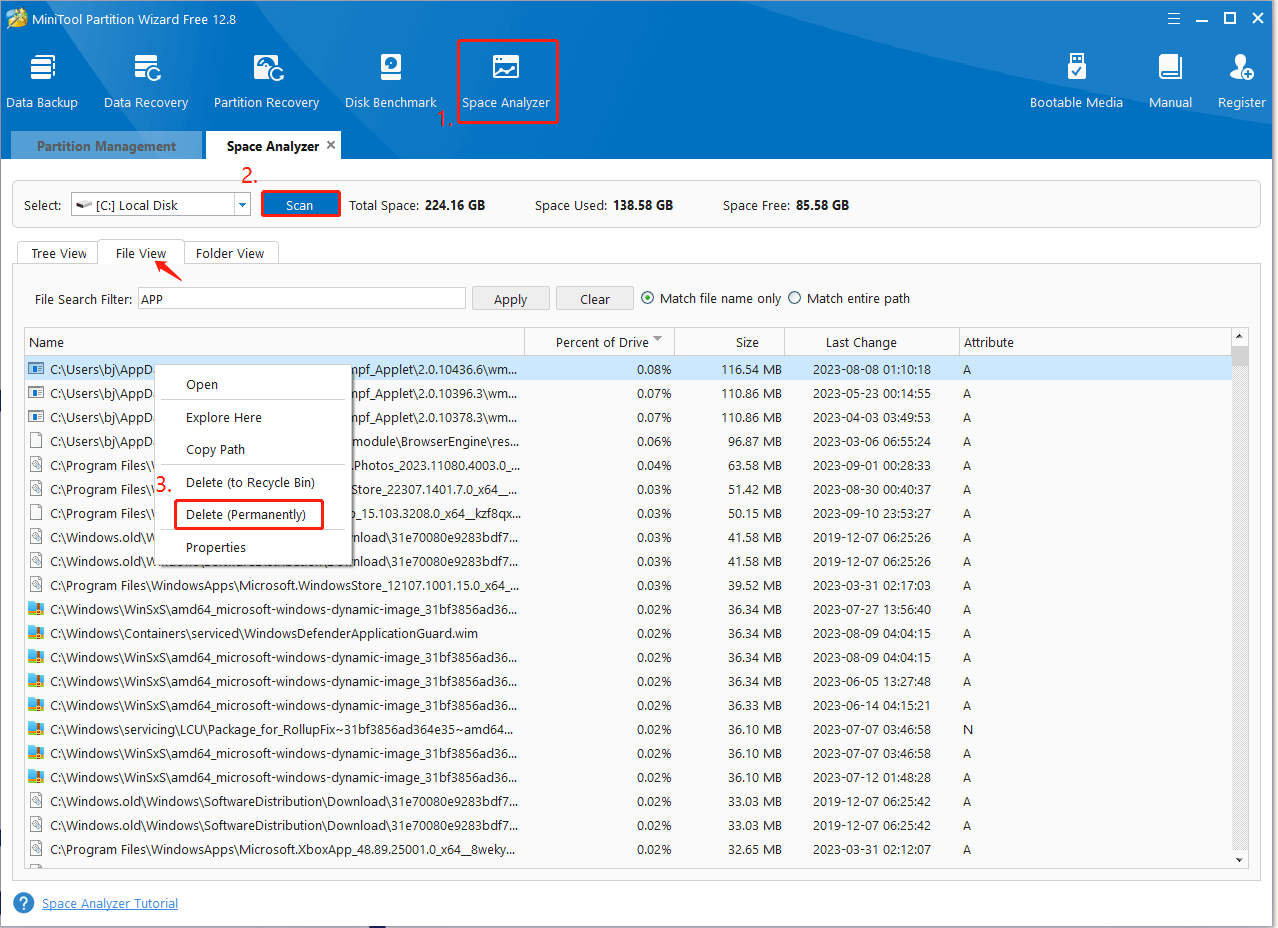Select the Package_for_RollupFix row

coord(629,729)
